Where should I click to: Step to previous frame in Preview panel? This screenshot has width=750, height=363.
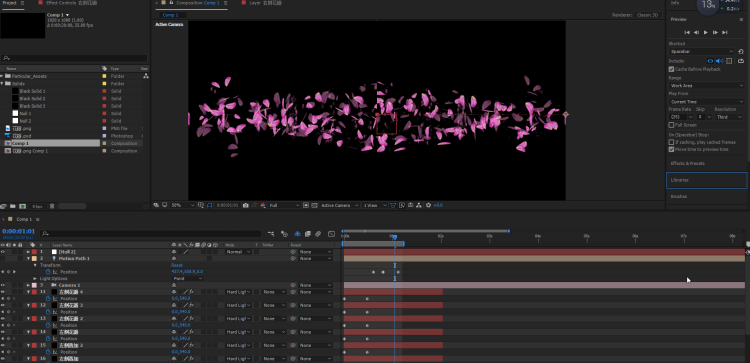click(696, 33)
